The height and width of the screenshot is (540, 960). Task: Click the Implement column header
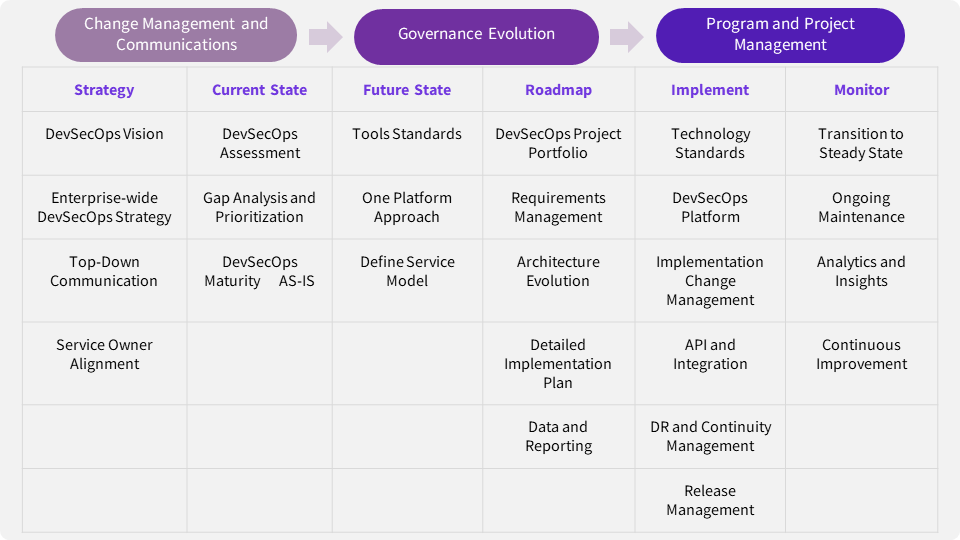click(x=710, y=90)
